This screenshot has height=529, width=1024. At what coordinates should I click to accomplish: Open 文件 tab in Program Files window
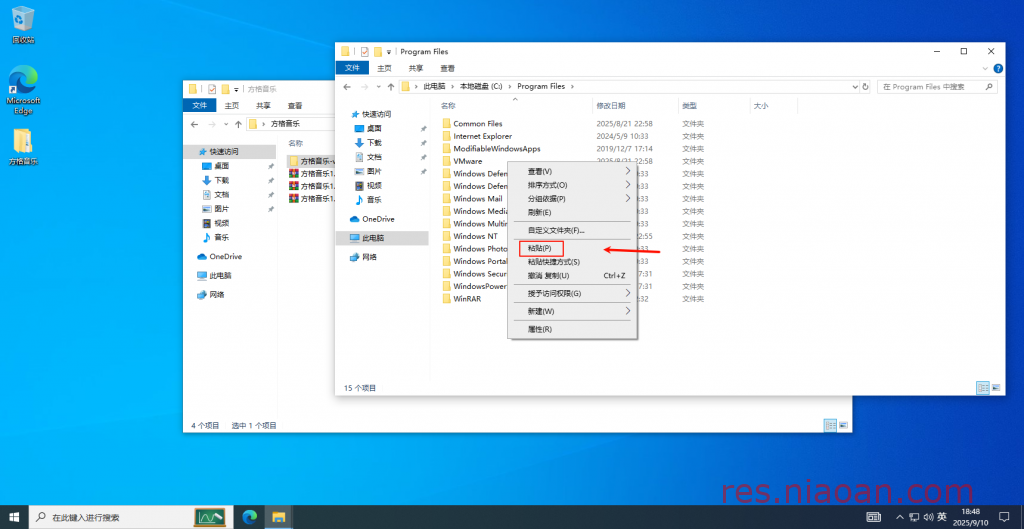352,68
